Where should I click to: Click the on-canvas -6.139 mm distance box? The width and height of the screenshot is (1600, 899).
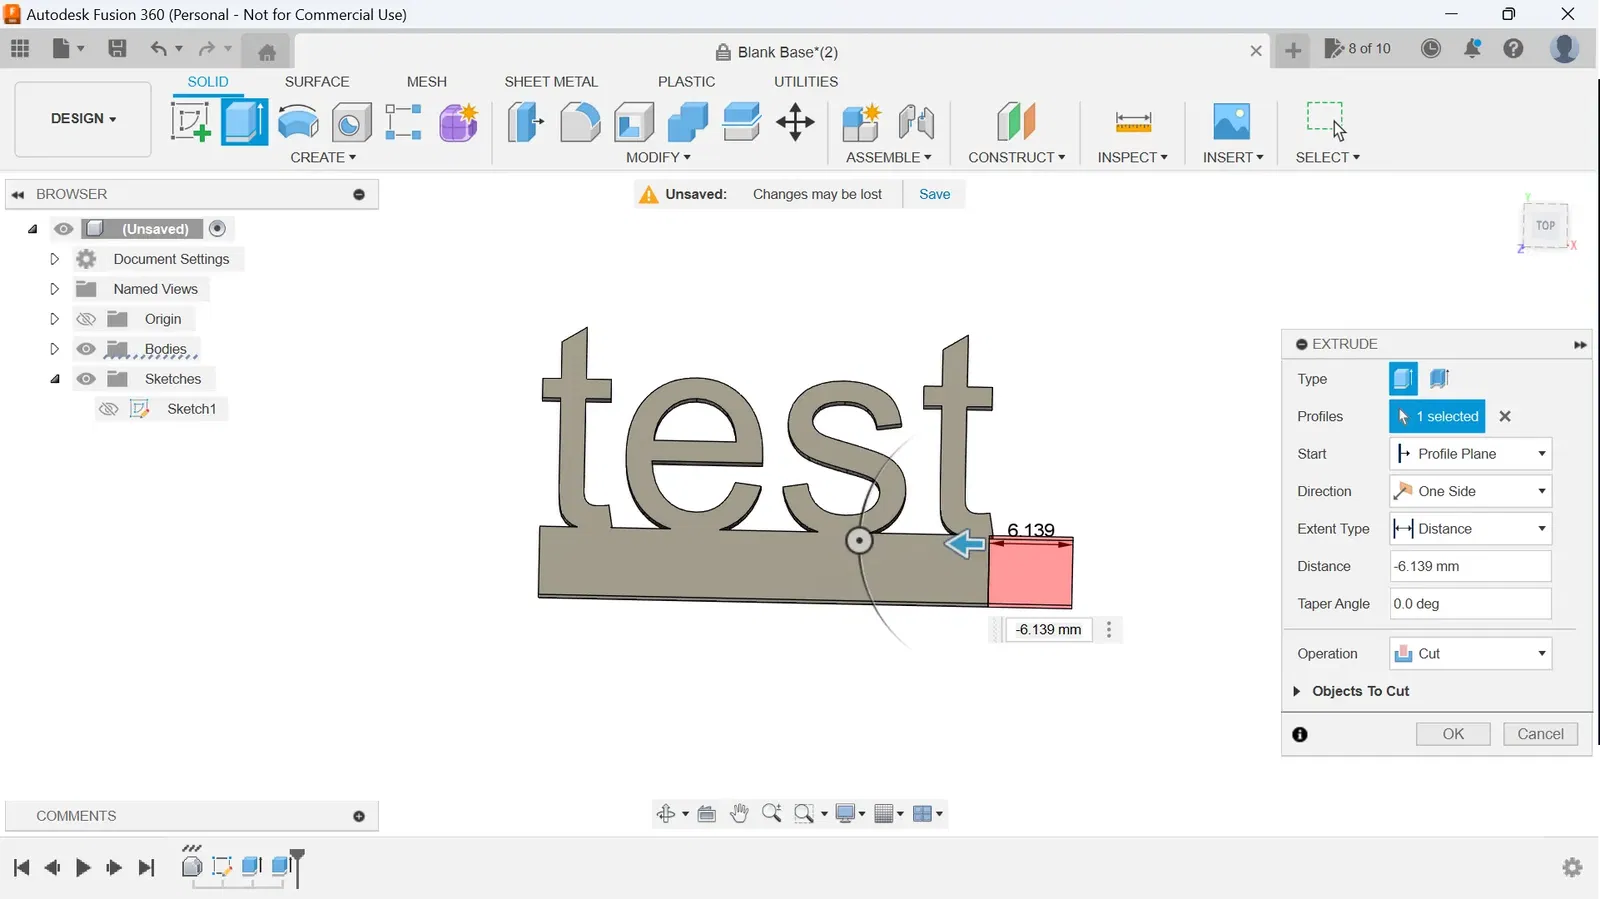click(x=1048, y=630)
